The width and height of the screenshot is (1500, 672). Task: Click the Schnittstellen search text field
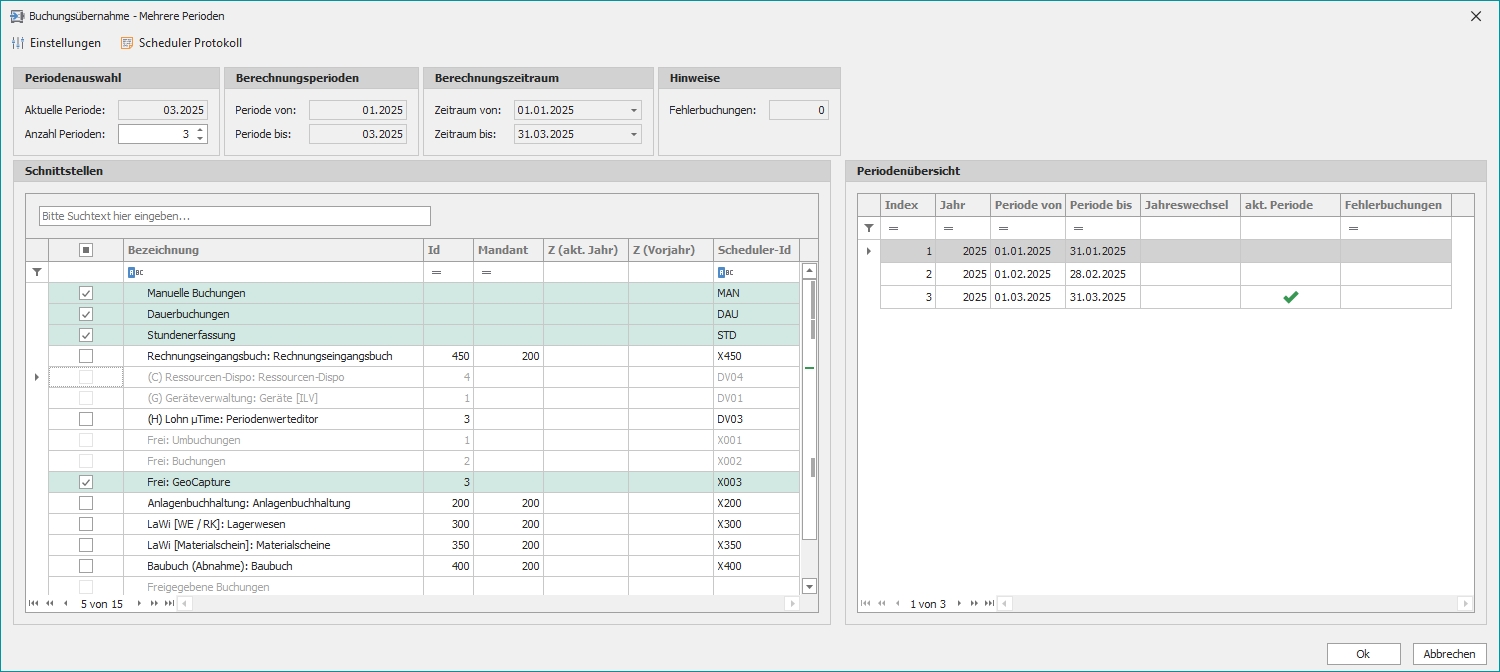click(235, 216)
